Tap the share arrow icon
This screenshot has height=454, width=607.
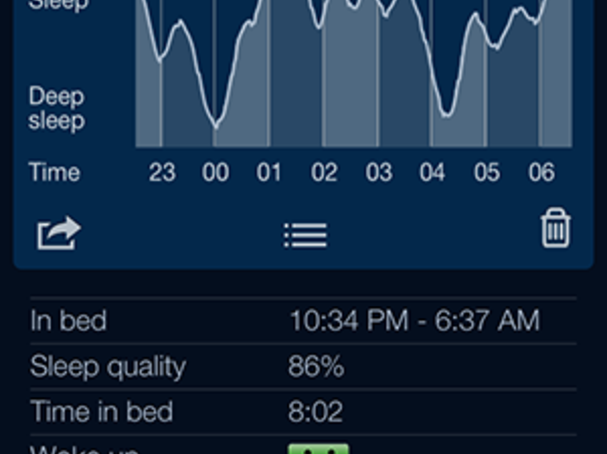point(58,233)
